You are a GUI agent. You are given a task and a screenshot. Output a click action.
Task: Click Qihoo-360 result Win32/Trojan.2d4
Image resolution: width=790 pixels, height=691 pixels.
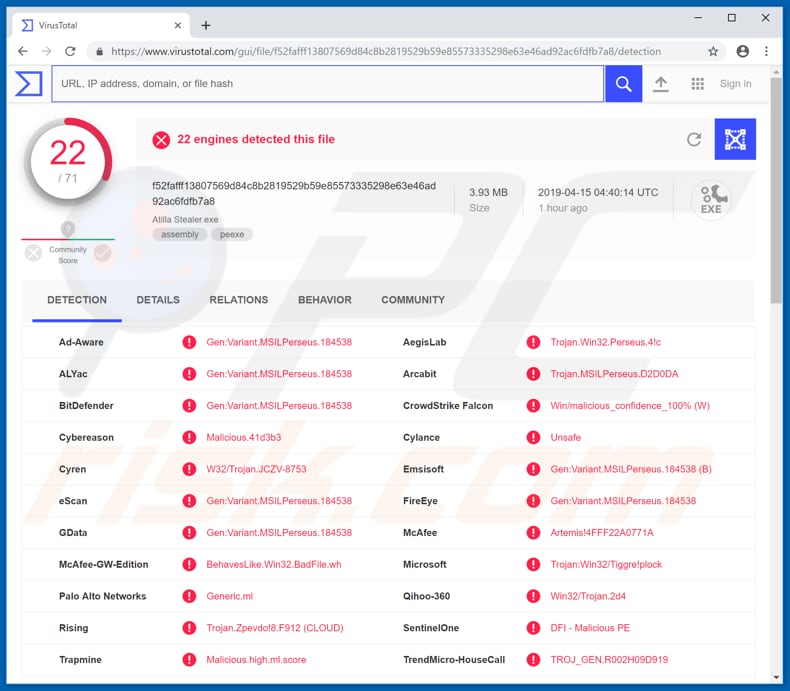click(x=588, y=596)
